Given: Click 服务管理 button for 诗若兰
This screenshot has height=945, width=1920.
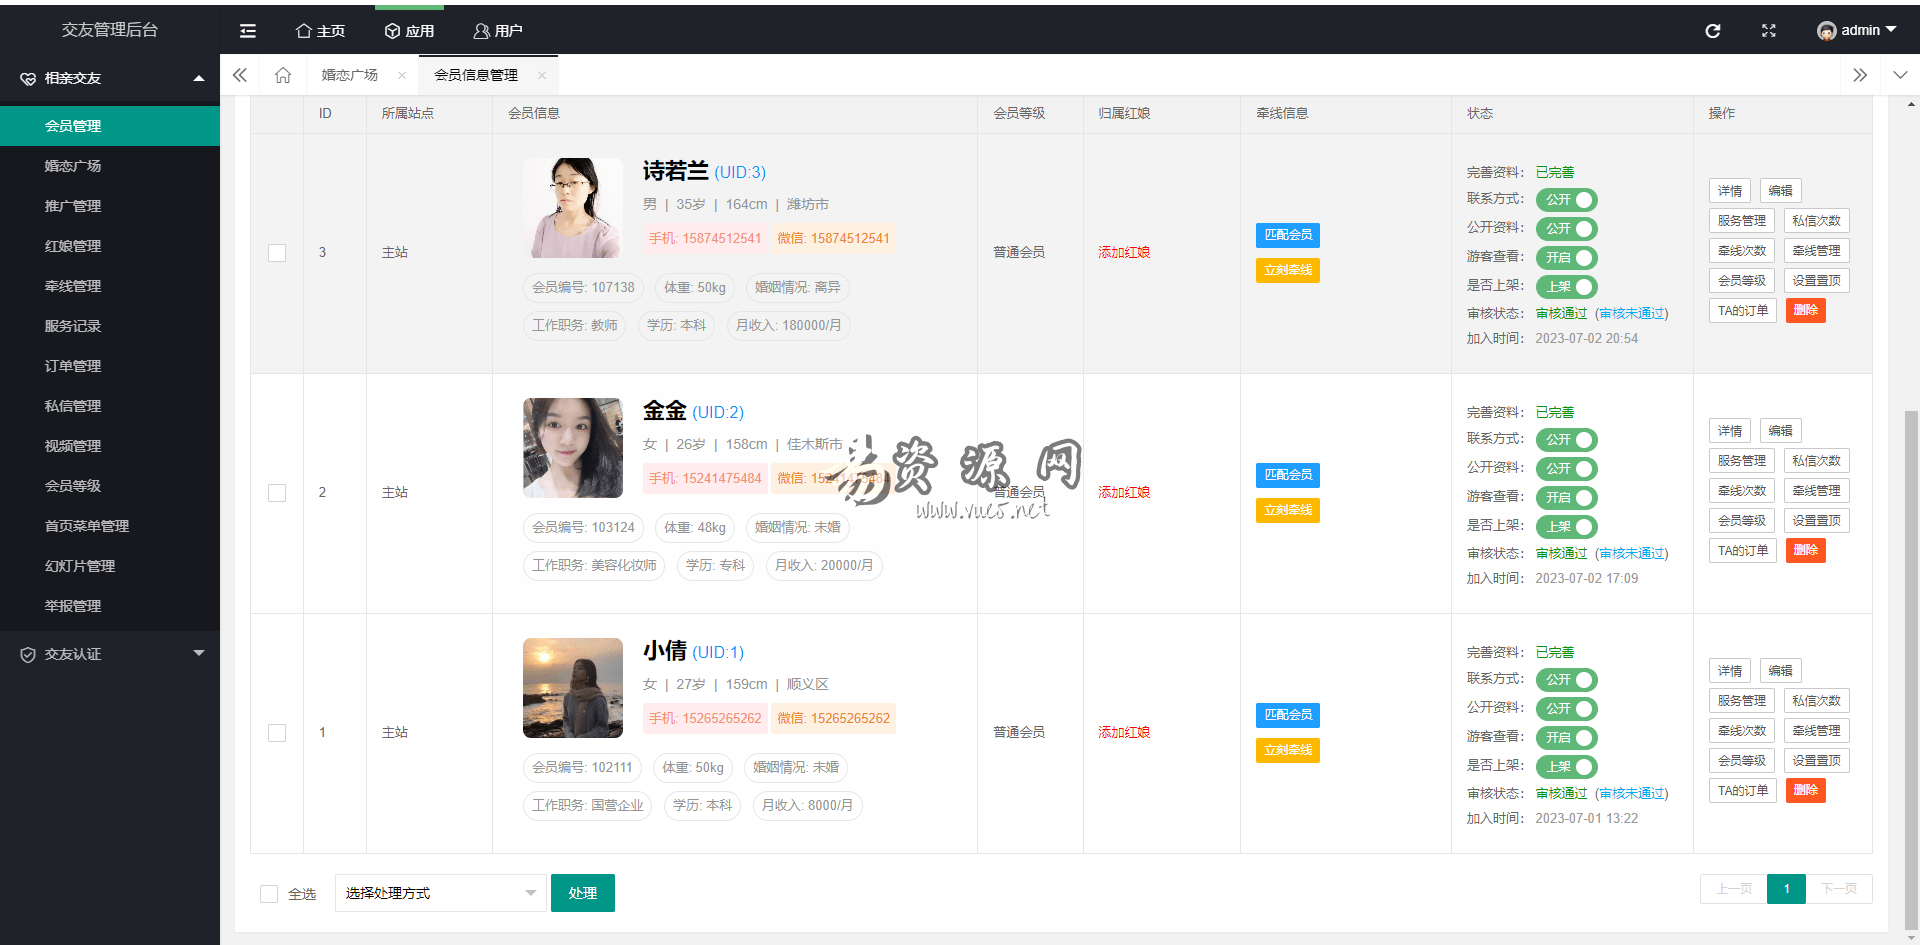Looking at the screenshot, I should 1742,221.
